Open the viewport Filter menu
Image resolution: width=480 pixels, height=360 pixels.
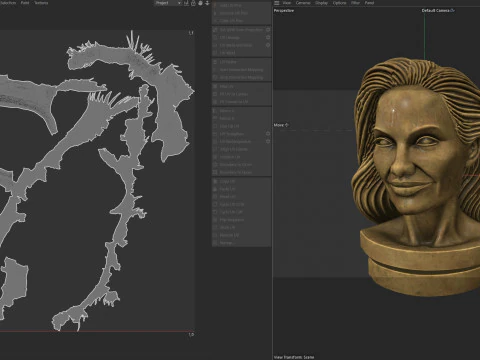point(355,3)
